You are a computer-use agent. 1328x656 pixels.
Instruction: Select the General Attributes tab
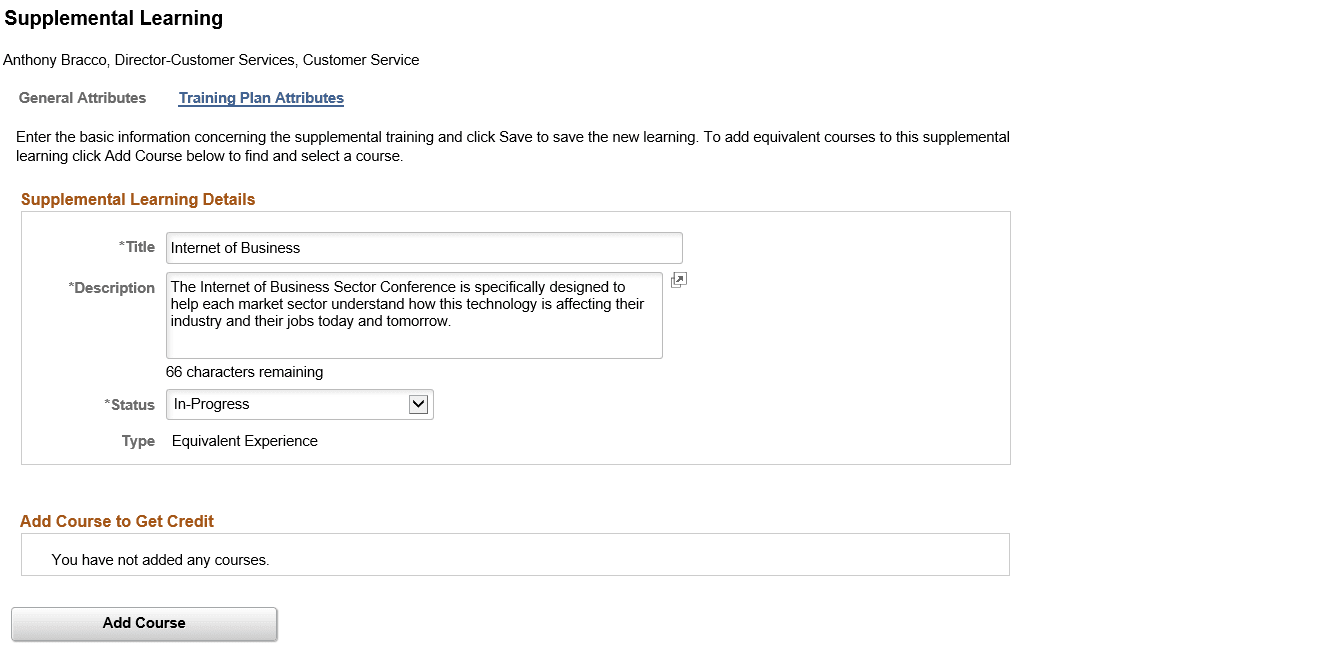click(82, 98)
